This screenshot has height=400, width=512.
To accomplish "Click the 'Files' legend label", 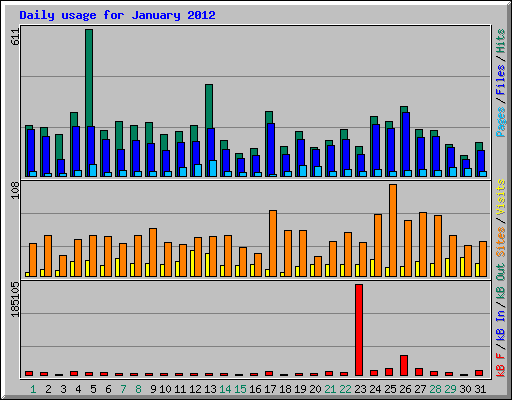I will pos(501,80).
